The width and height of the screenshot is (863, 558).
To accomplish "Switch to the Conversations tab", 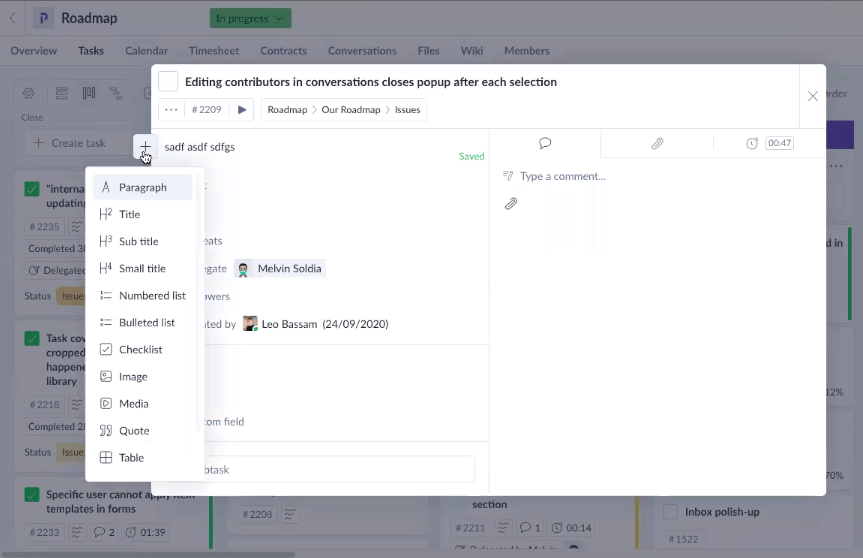I will pyautogui.click(x=362, y=51).
